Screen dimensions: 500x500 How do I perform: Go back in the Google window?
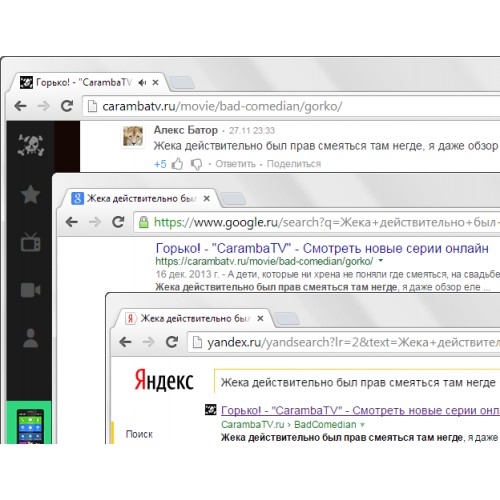pos(72,222)
